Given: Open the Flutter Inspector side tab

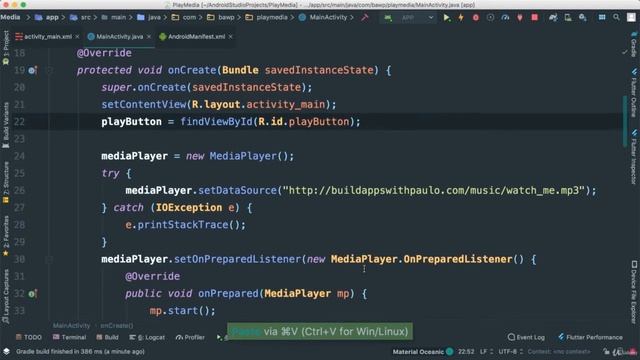Looking at the screenshot, I should pos(633,157).
